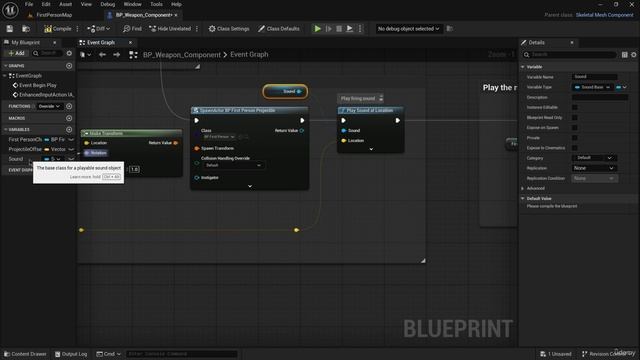Open the Edit menu
Screen dimensions: 640x360
click(x=46, y=4)
